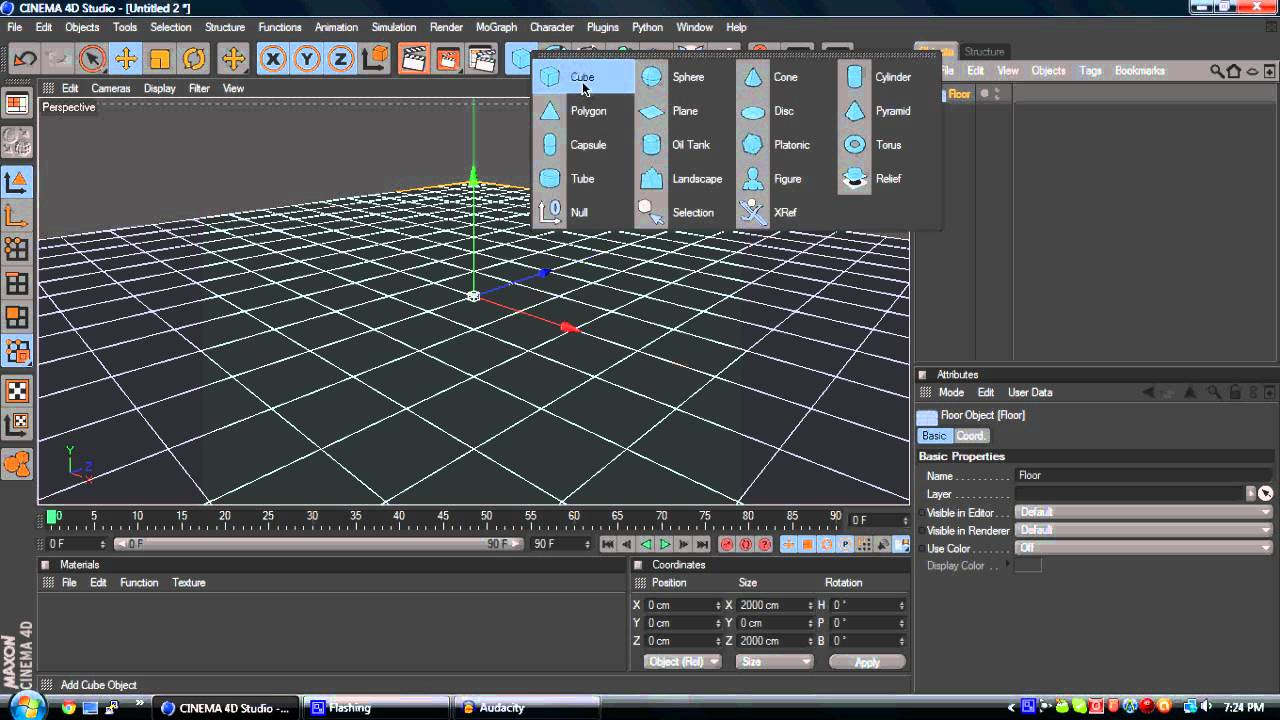1280x720 pixels.
Task: Toggle the Z axis lock
Action: 341,59
